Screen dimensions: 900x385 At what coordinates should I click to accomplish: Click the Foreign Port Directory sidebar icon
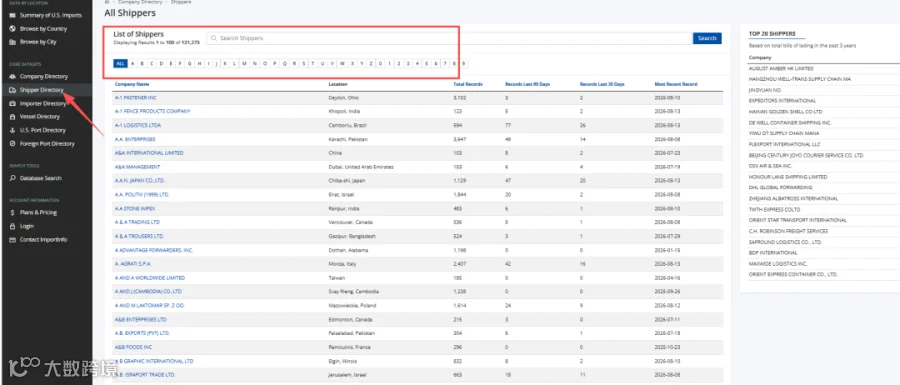13,143
